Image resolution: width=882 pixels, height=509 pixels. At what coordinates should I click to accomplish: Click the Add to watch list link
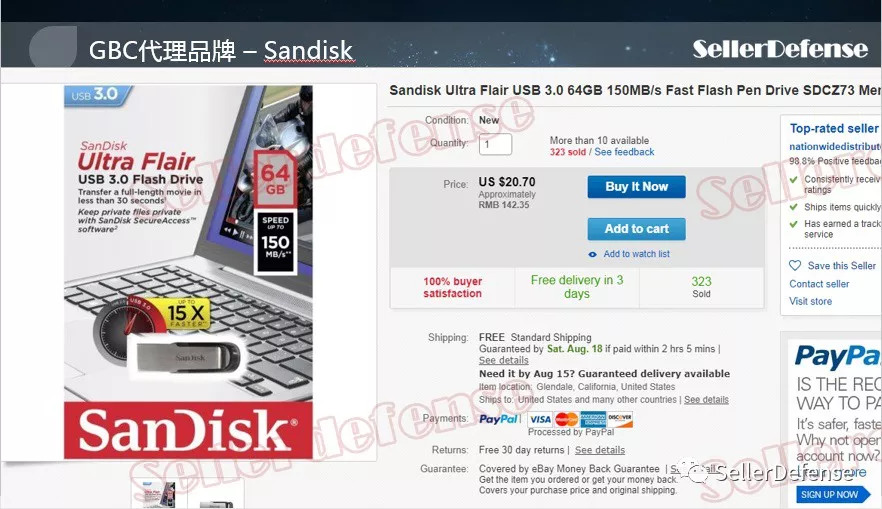coord(636,254)
